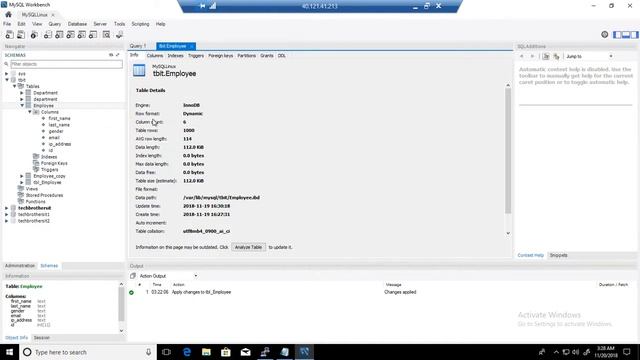Click the Analyze Table button
This screenshot has height=360, width=640.
click(248, 247)
